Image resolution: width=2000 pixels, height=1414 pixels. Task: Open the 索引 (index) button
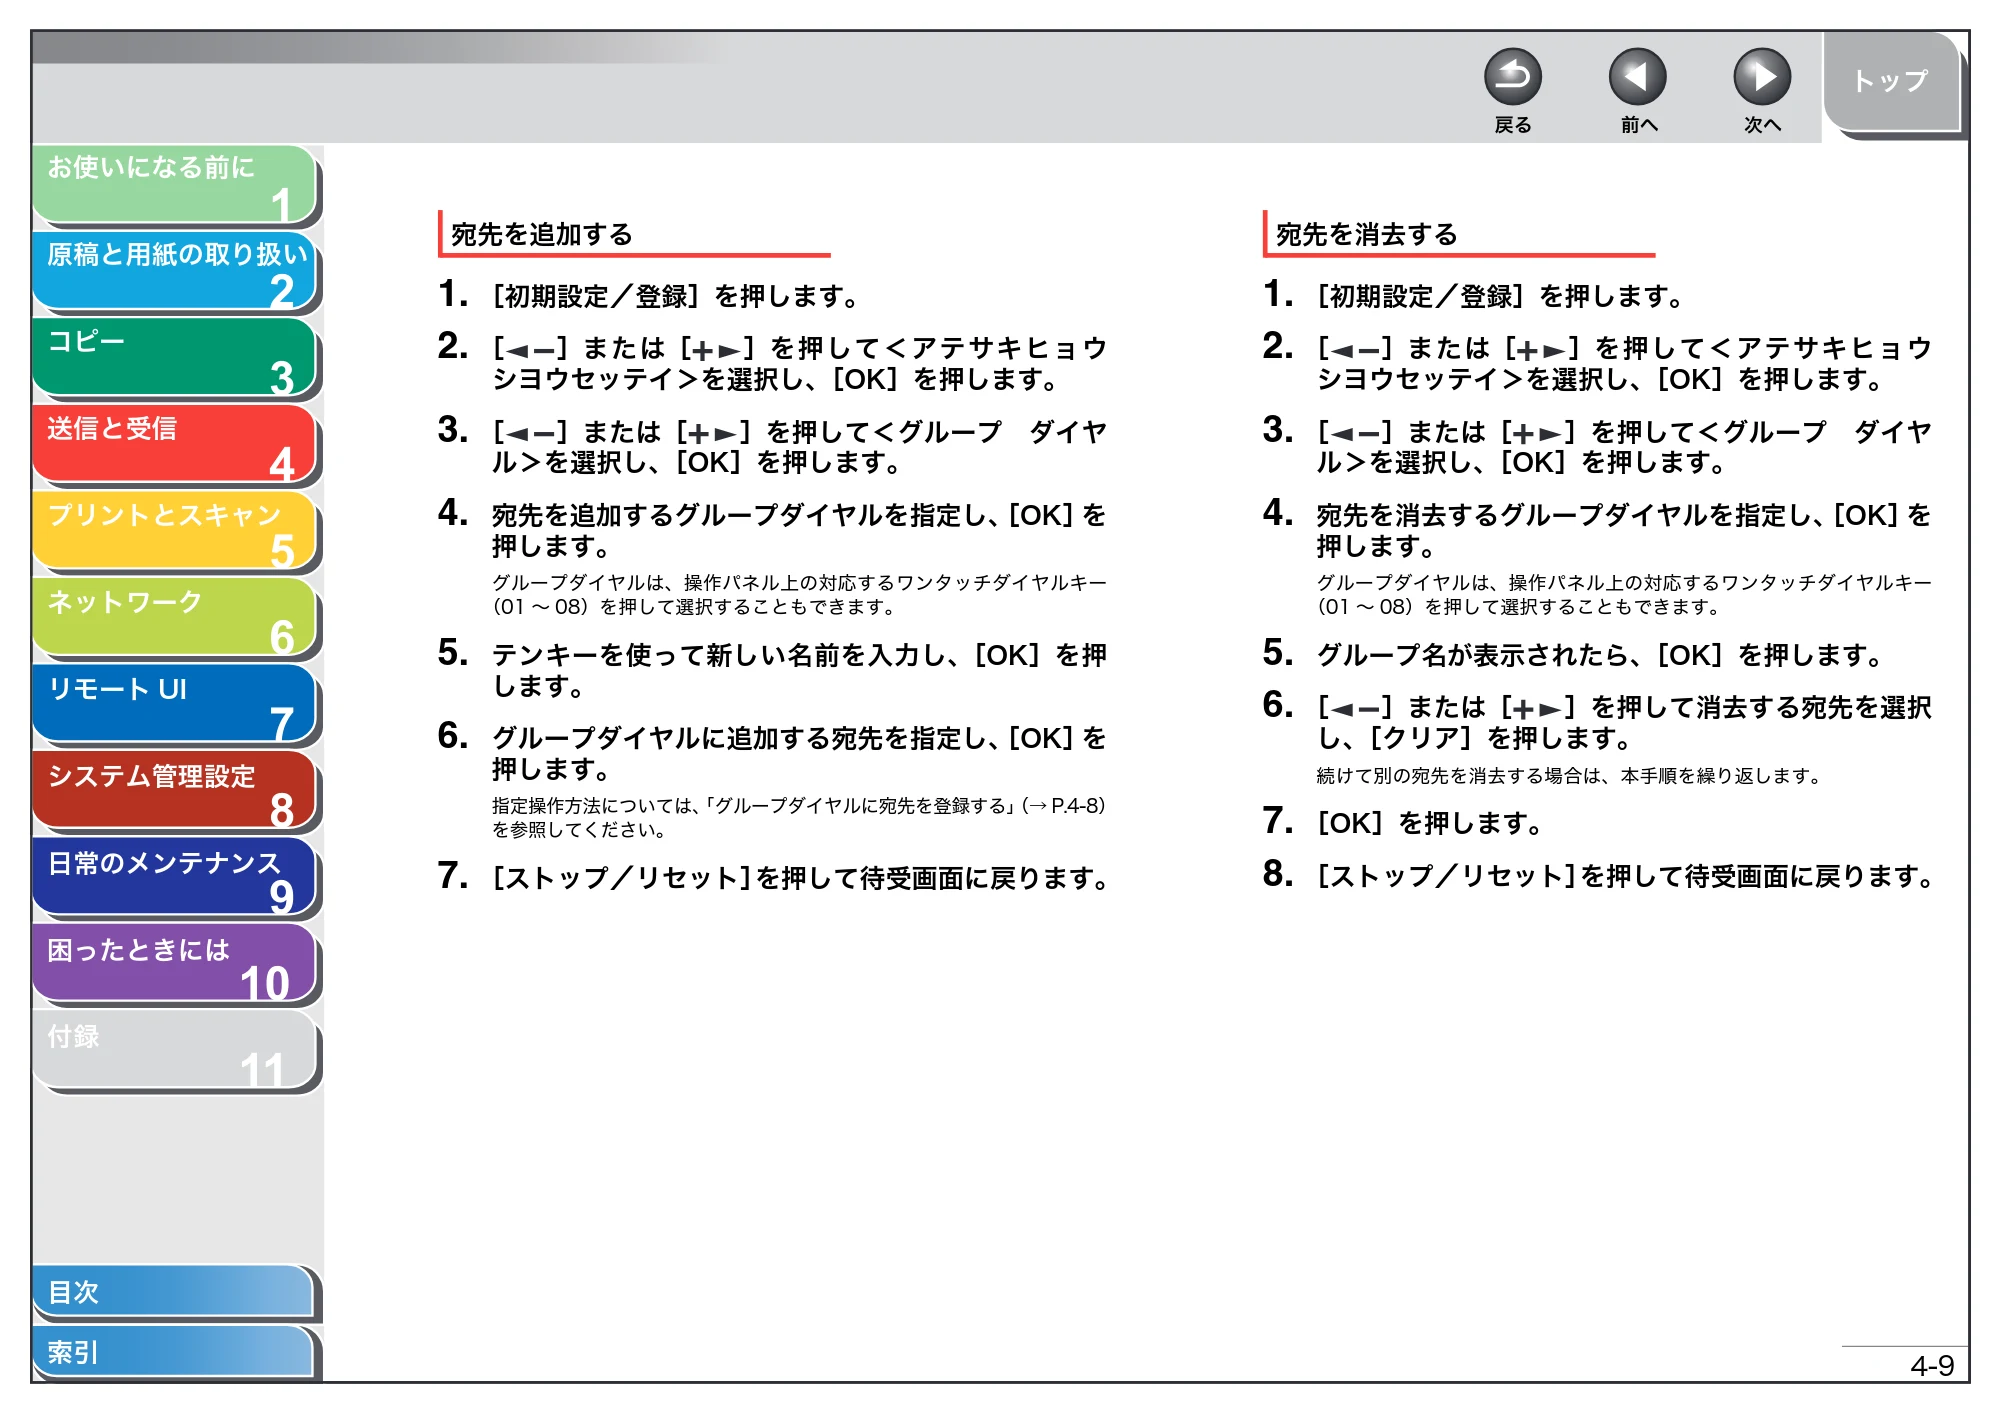pyautogui.click(x=174, y=1352)
